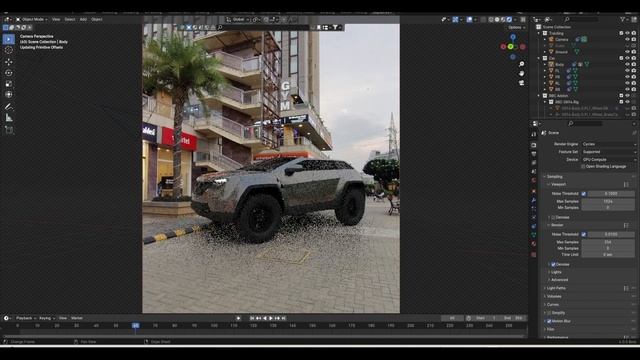The image size is (640, 360).
Task: Click the viewport pan hand icon
Action: (521, 73)
